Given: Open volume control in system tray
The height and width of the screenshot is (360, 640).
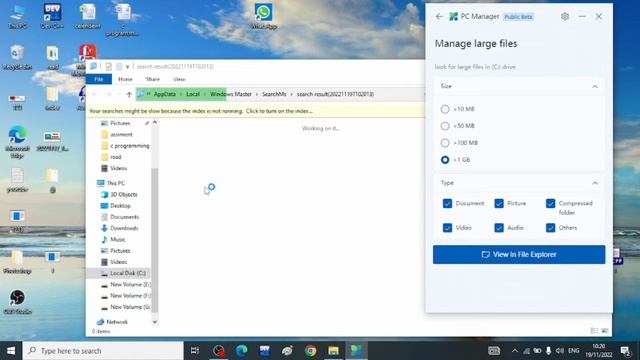Looking at the screenshot, I should [560, 351].
